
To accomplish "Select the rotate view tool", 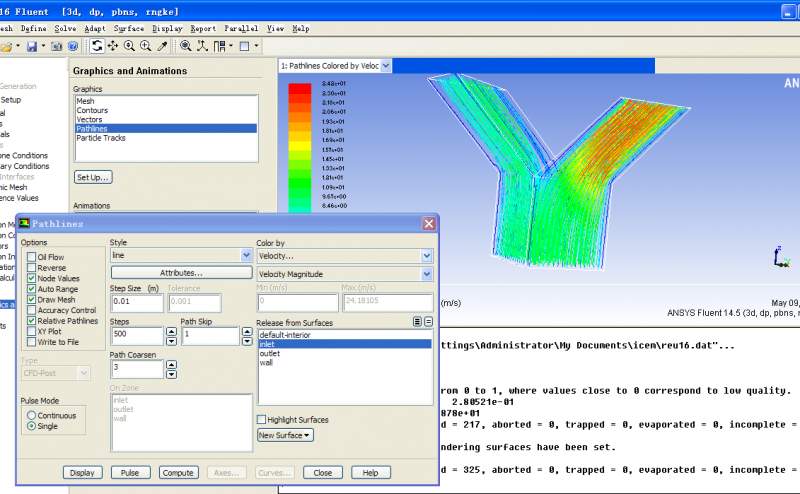I will point(97,46).
